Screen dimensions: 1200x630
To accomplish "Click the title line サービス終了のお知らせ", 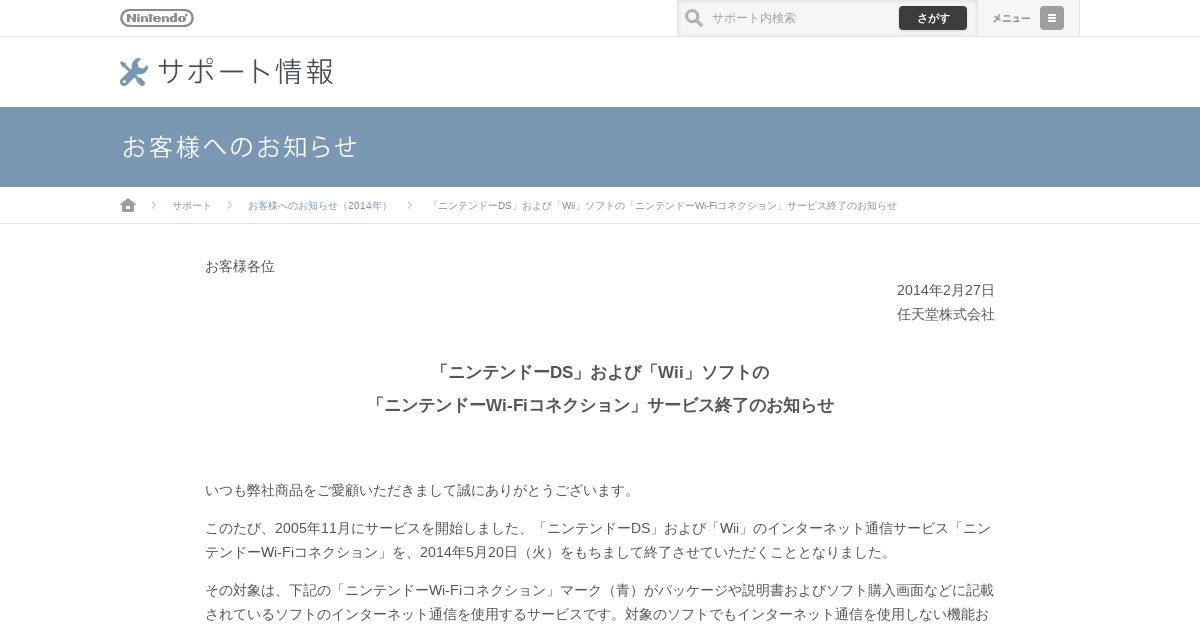I will click(x=600, y=405).
